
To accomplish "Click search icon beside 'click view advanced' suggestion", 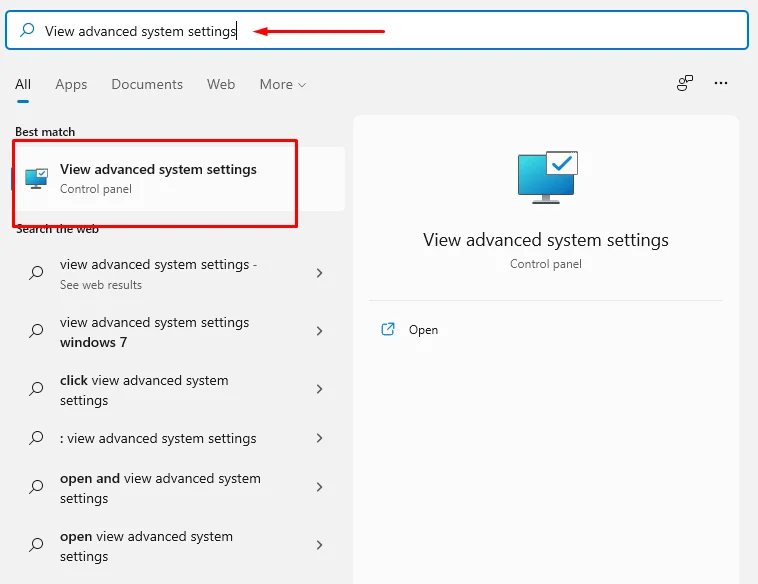I will click(36, 389).
